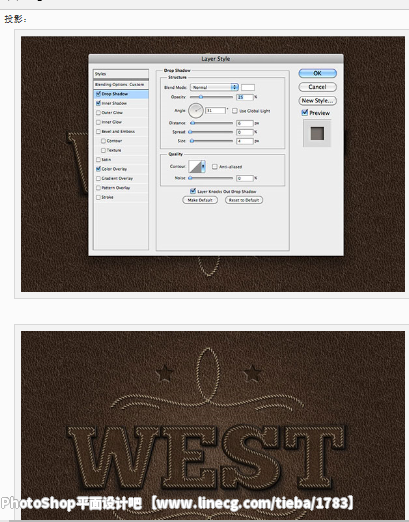Click the Noise value field
Screen dimensions: 409x522
click(x=245, y=178)
